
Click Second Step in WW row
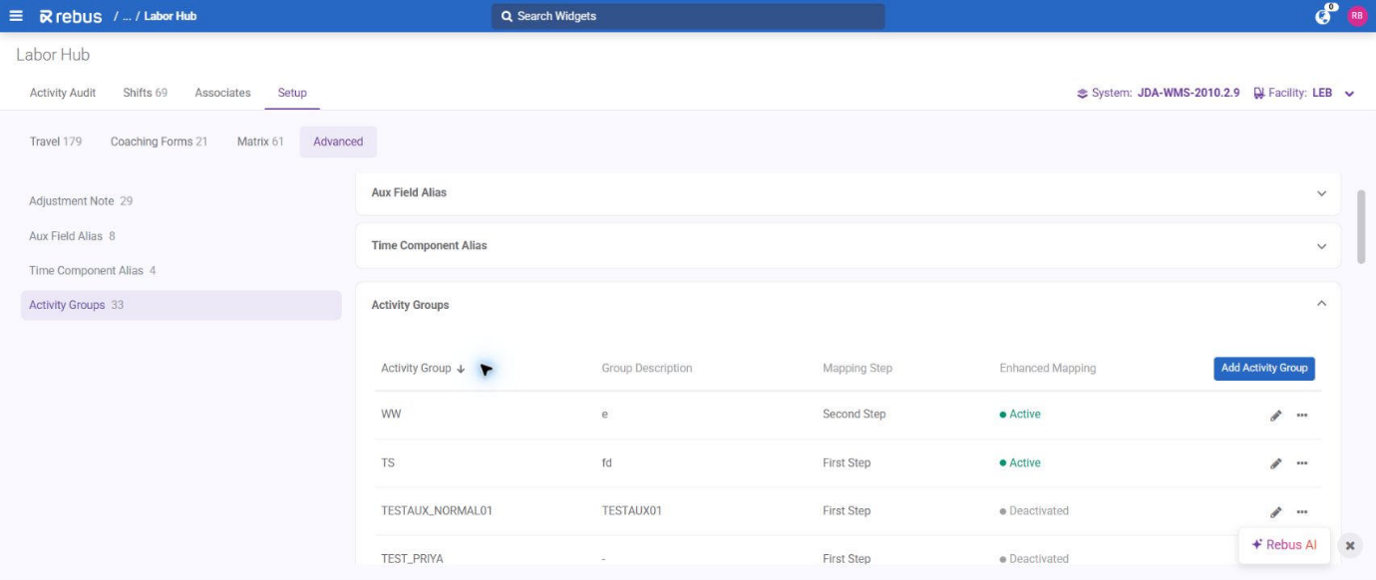coord(854,414)
